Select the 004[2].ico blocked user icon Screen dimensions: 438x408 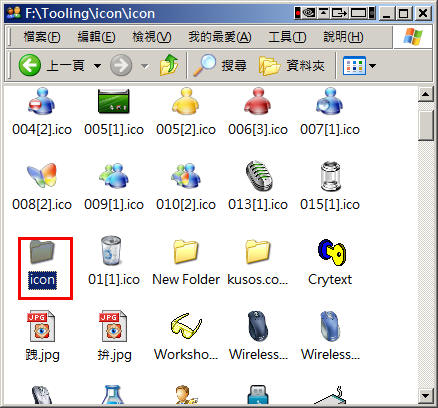click(x=42, y=101)
